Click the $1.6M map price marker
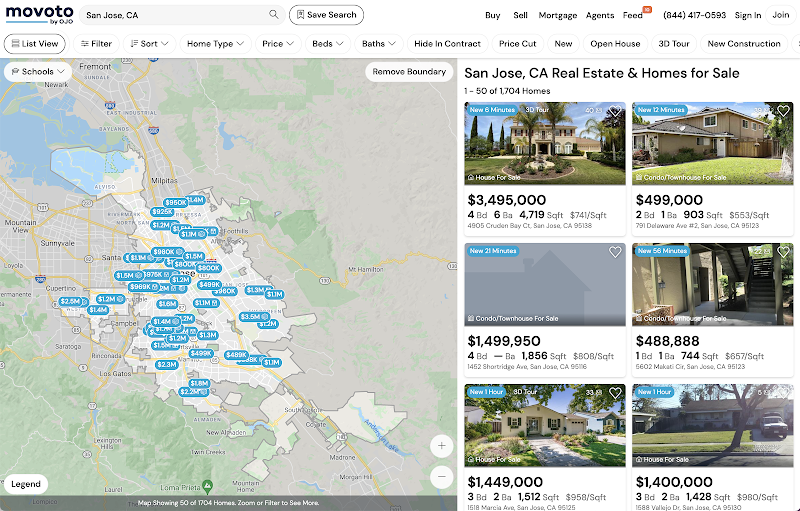This screenshot has height=511, width=800. (x=167, y=304)
